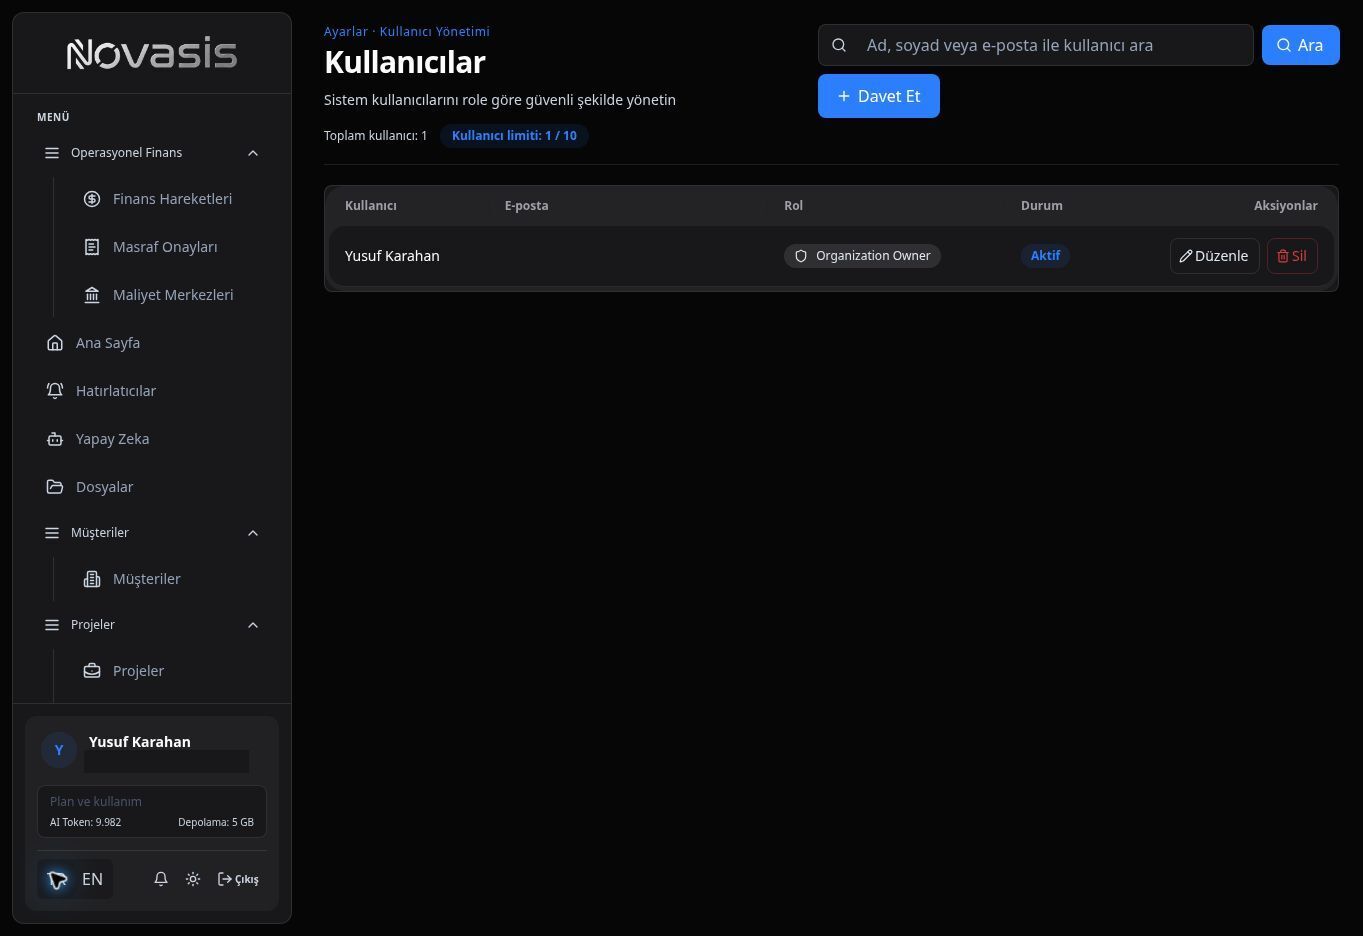The width and height of the screenshot is (1363, 936).
Task: Collapse the Projeler menu group
Action: [253, 625]
